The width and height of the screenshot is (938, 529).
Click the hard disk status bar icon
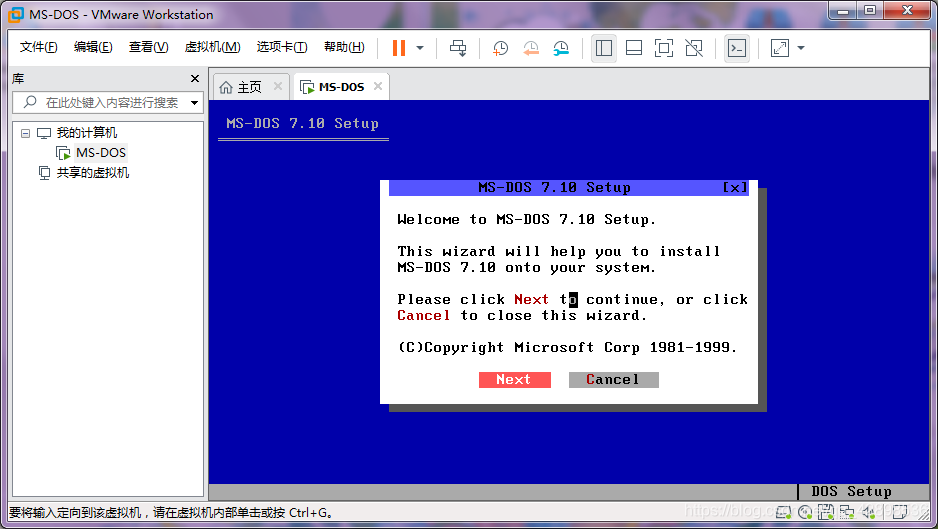[x=784, y=512]
